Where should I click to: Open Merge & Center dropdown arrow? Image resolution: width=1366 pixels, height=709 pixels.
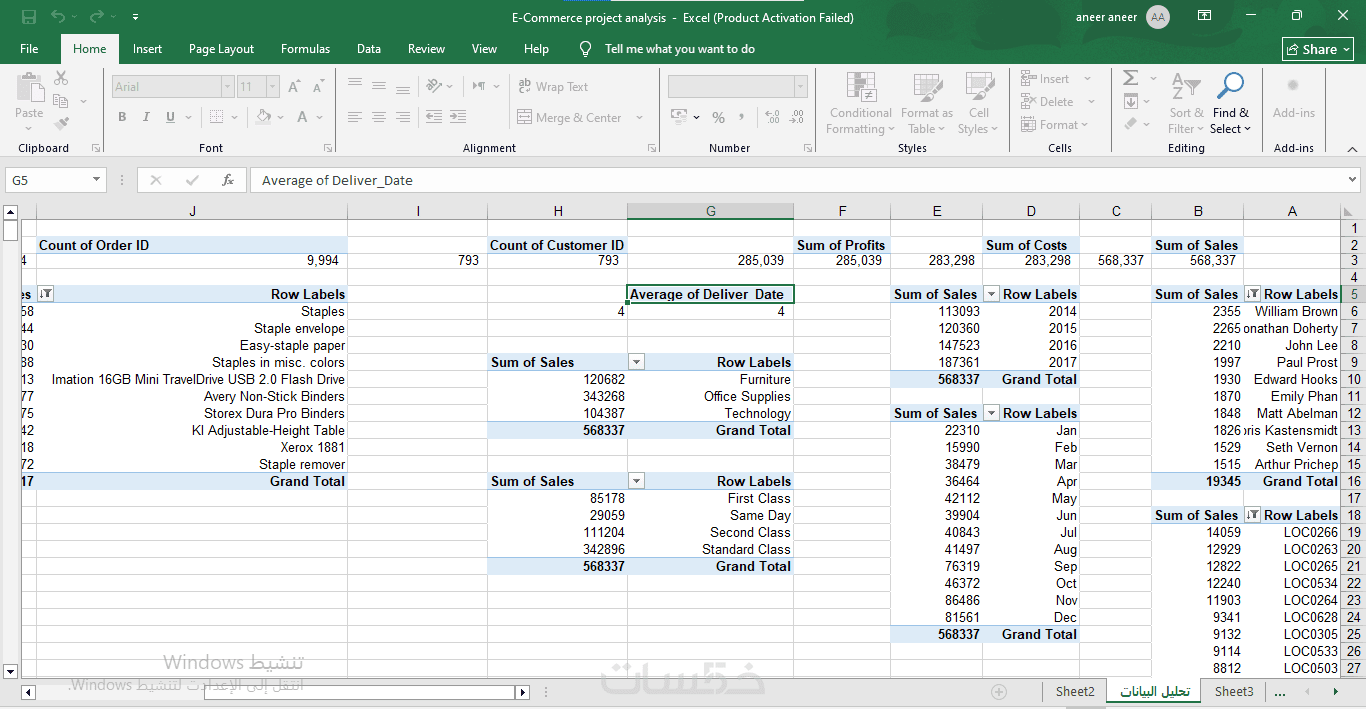tap(640, 117)
